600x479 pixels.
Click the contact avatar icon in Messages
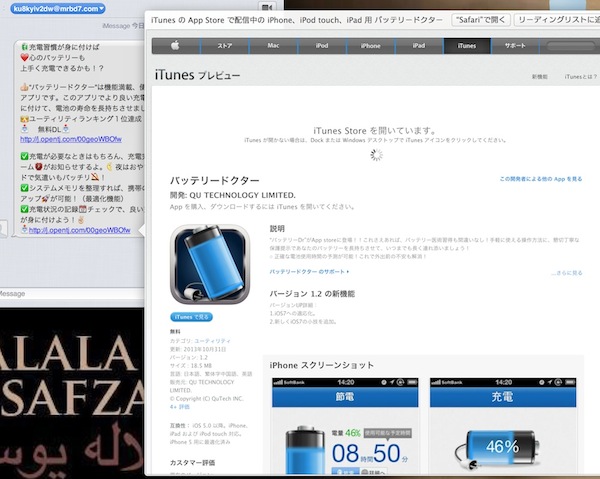(x=3, y=229)
